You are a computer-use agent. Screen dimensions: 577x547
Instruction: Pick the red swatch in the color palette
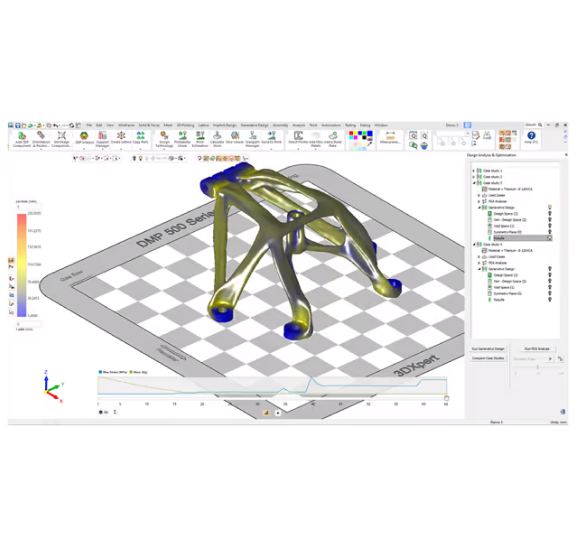[351, 133]
